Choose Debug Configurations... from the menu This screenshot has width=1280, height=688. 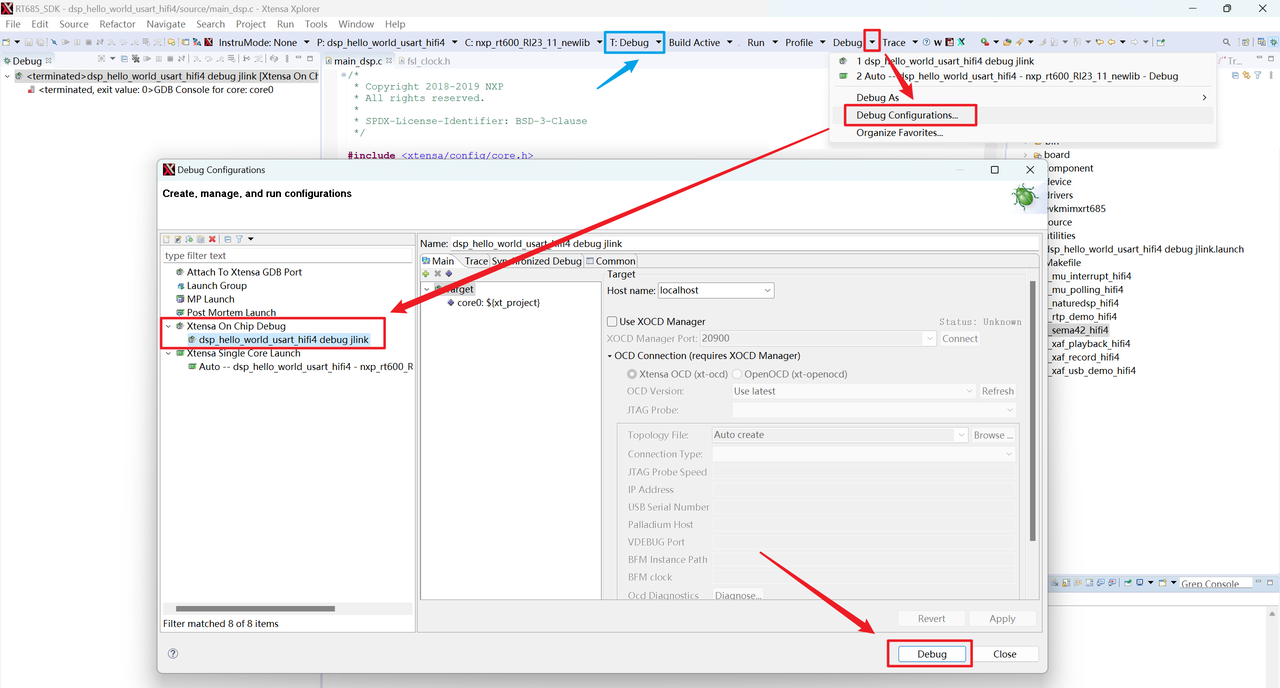click(x=906, y=115)
